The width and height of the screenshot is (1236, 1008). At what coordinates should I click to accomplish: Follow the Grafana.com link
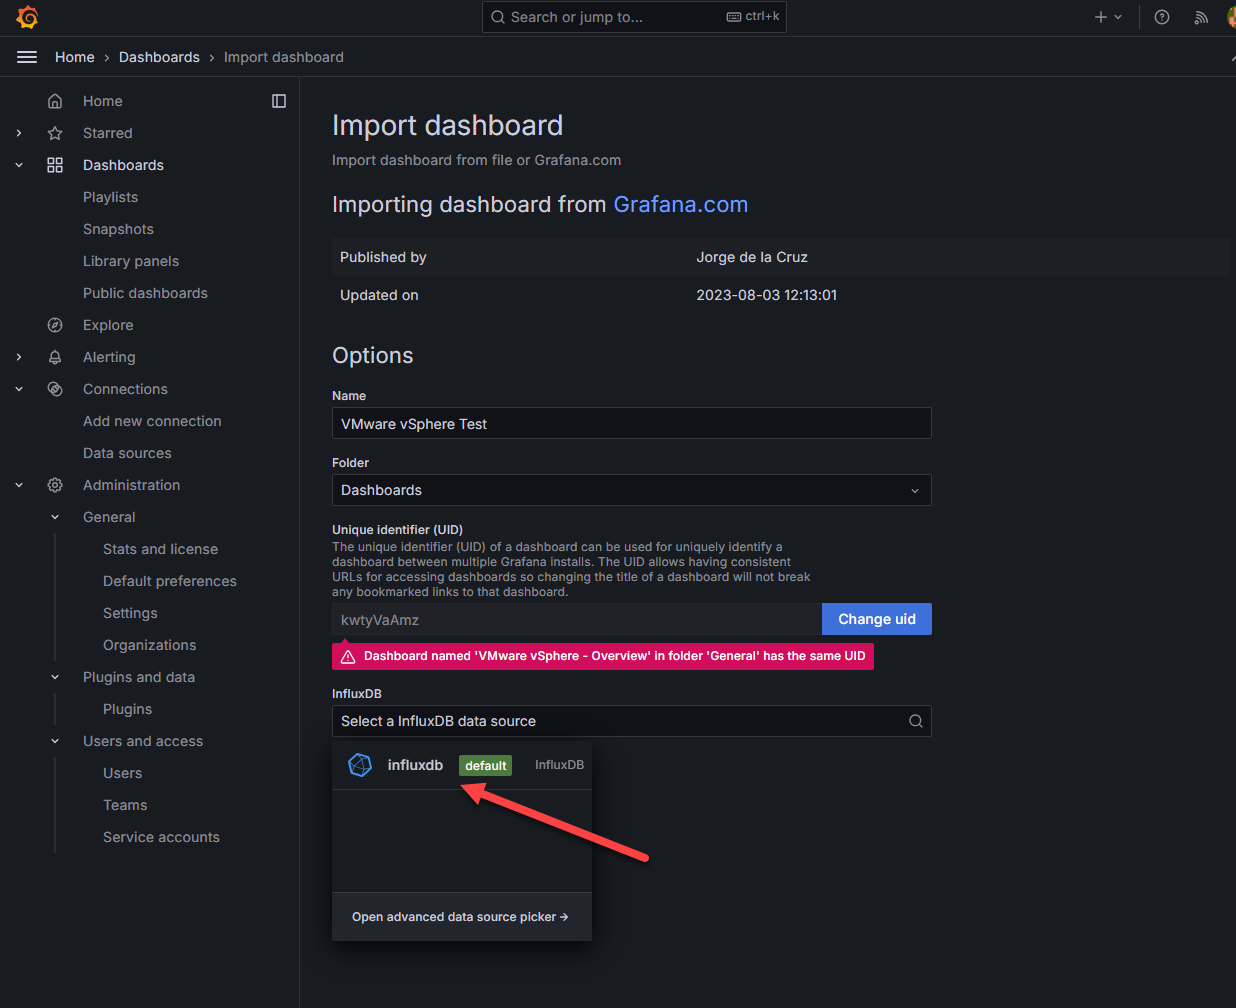pyautogui.click(x=680, y=204)
